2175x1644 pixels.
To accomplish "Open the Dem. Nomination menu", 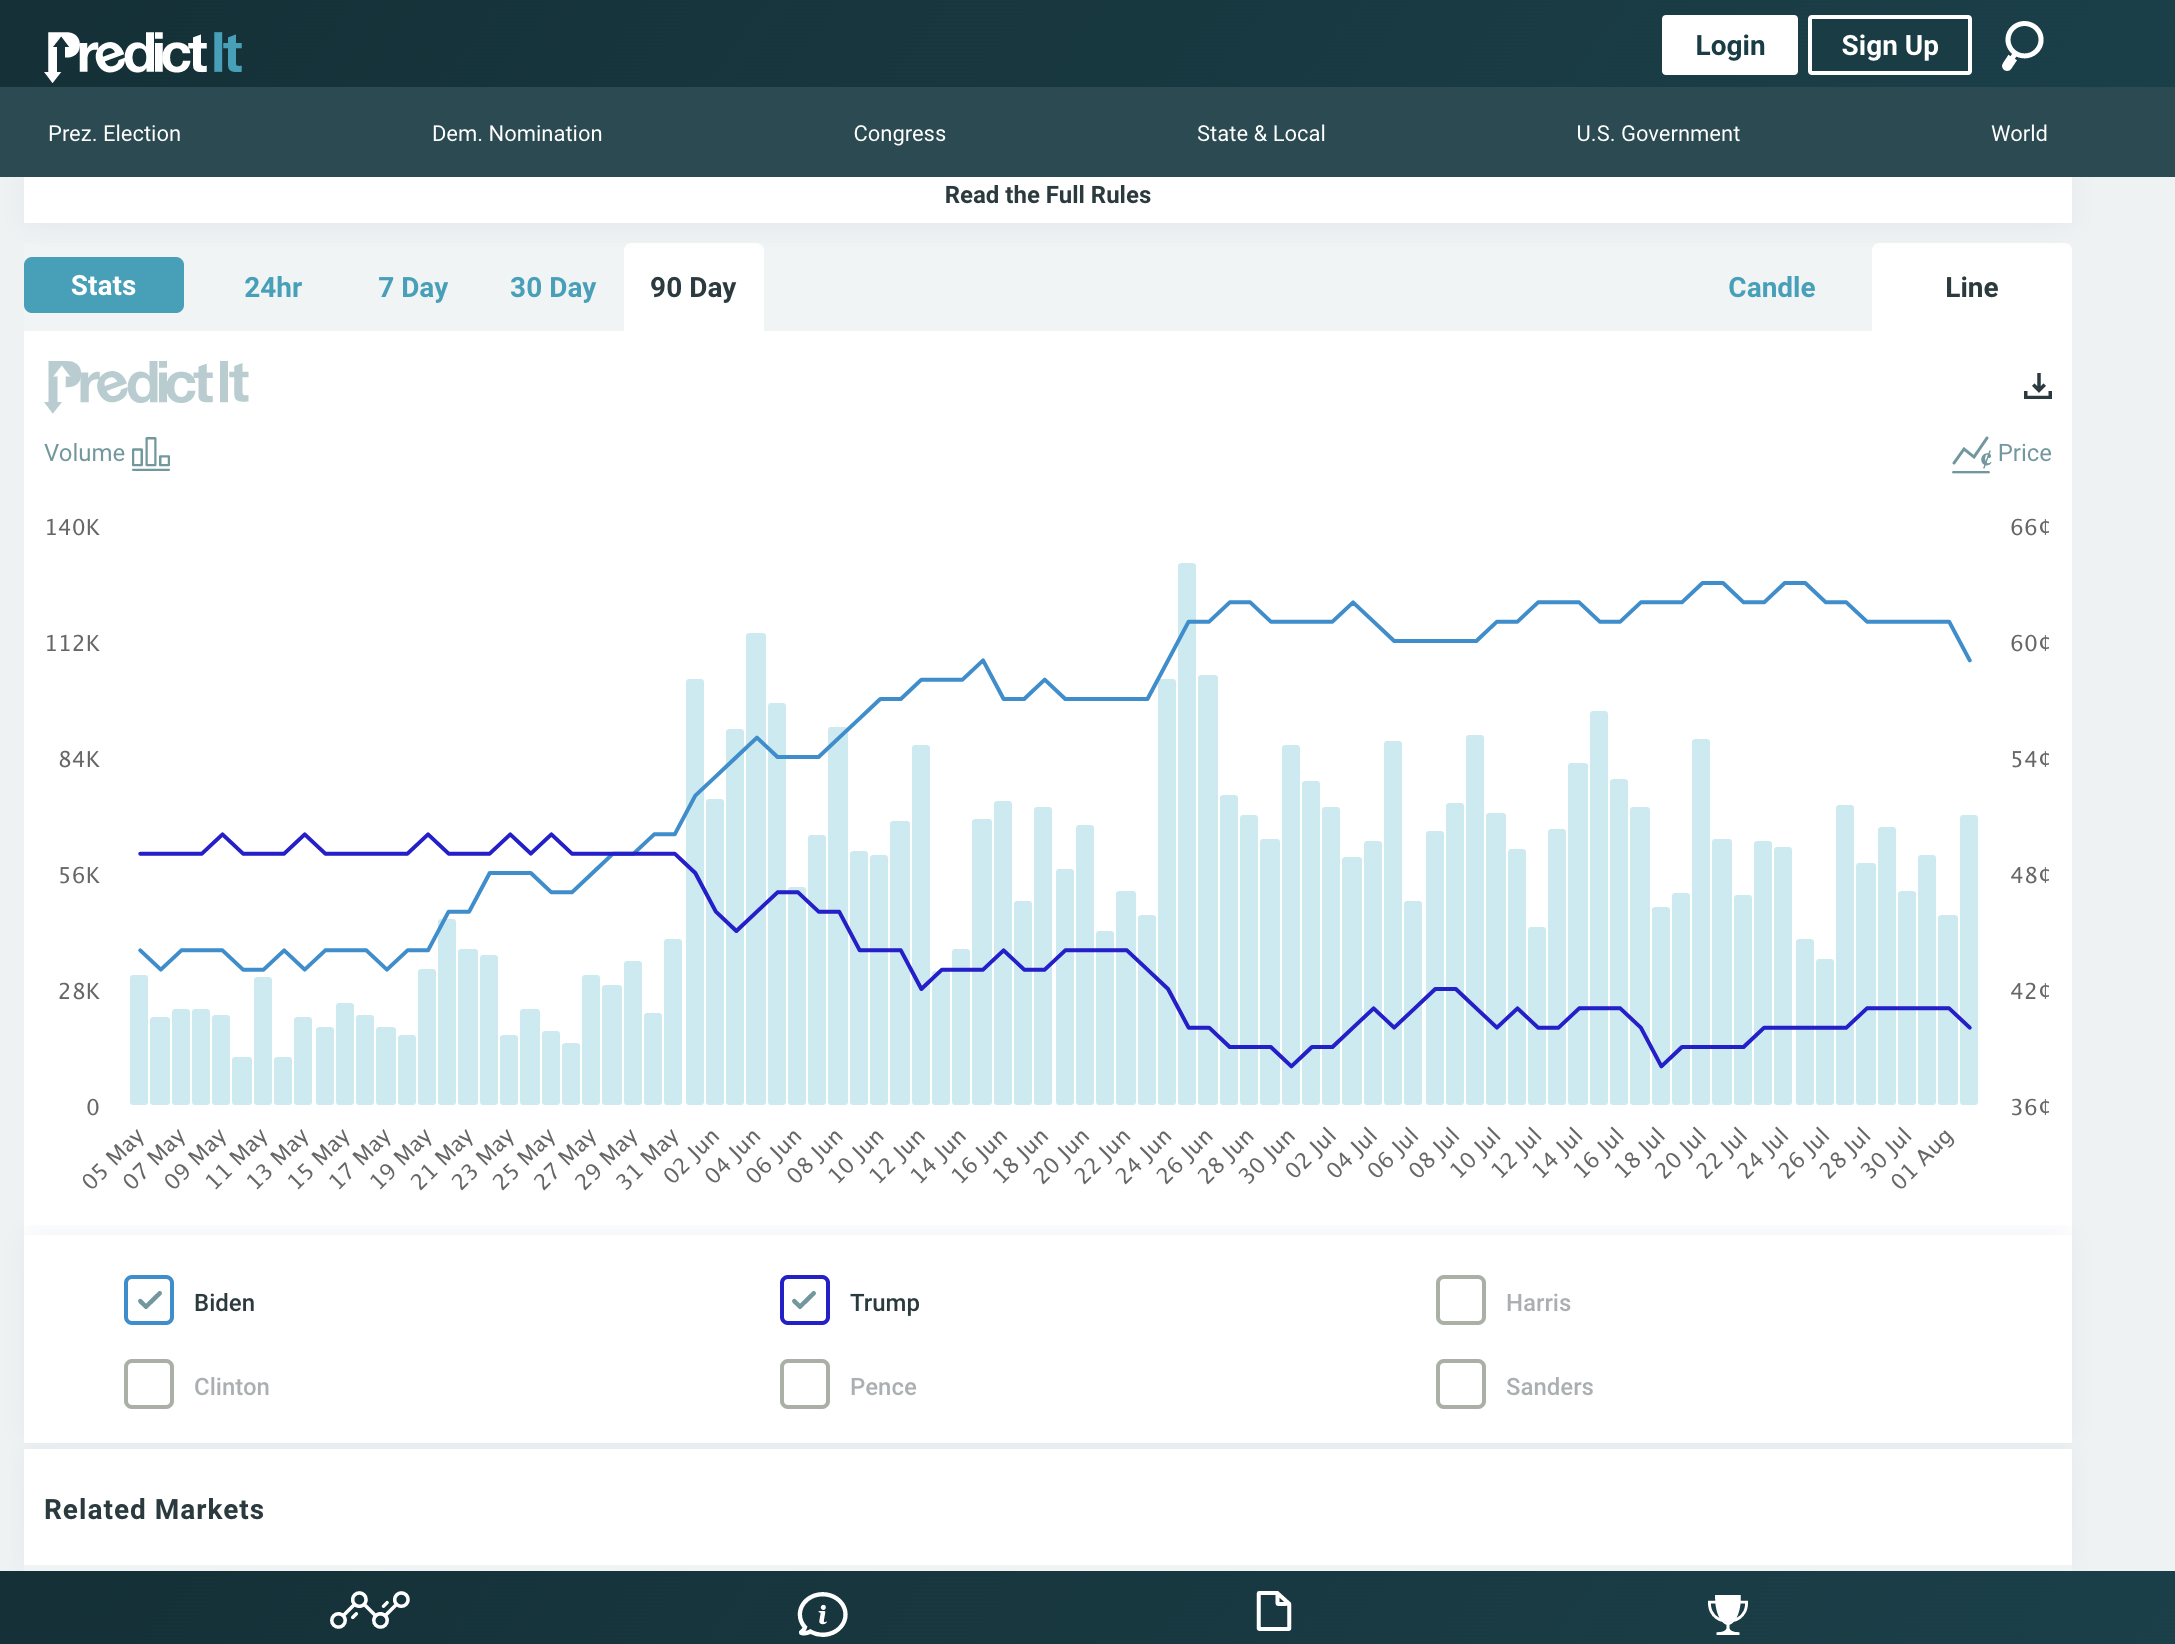I will [x=516, y=134].
